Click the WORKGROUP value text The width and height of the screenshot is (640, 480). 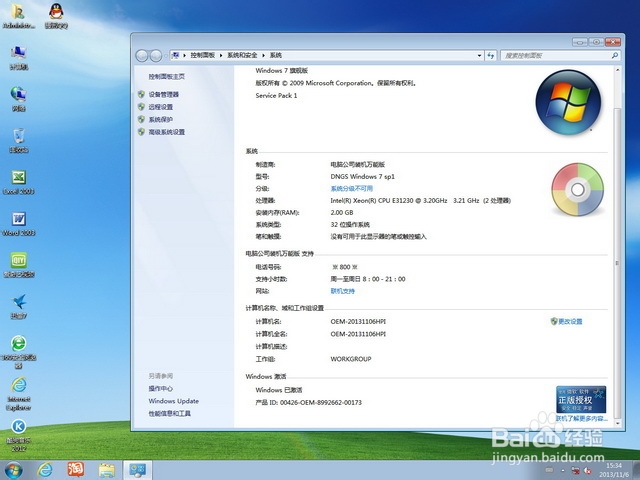[x=351, y=359]
